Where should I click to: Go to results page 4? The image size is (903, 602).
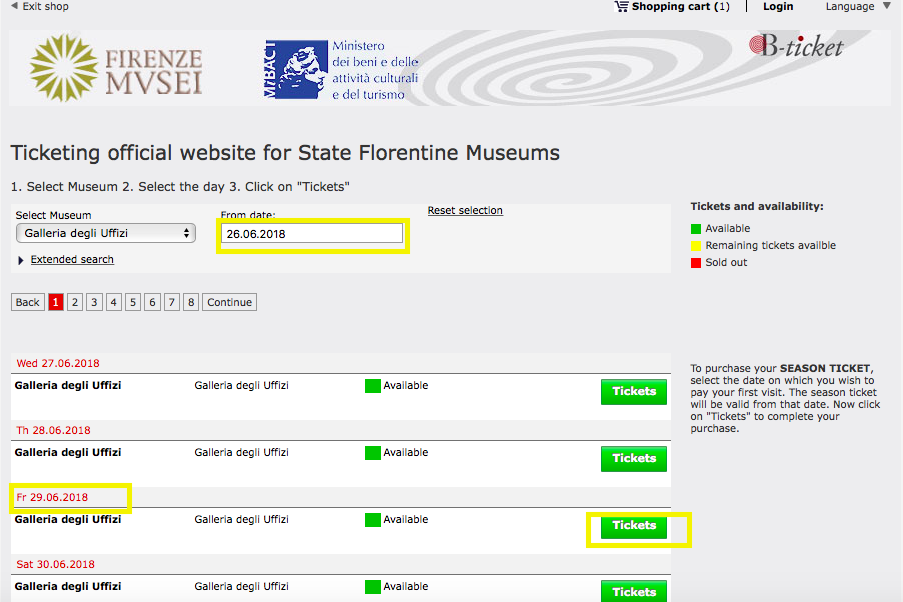[114, 302]
